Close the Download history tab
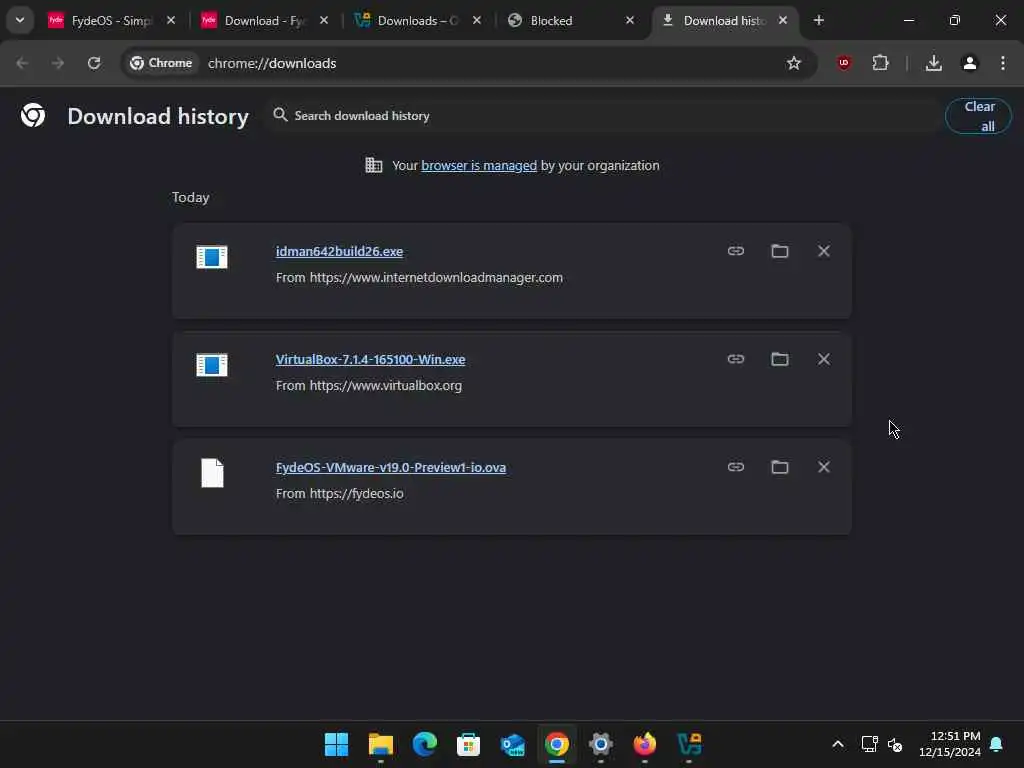This screenshot has height=768, width=1024. (x=782, y=20)
